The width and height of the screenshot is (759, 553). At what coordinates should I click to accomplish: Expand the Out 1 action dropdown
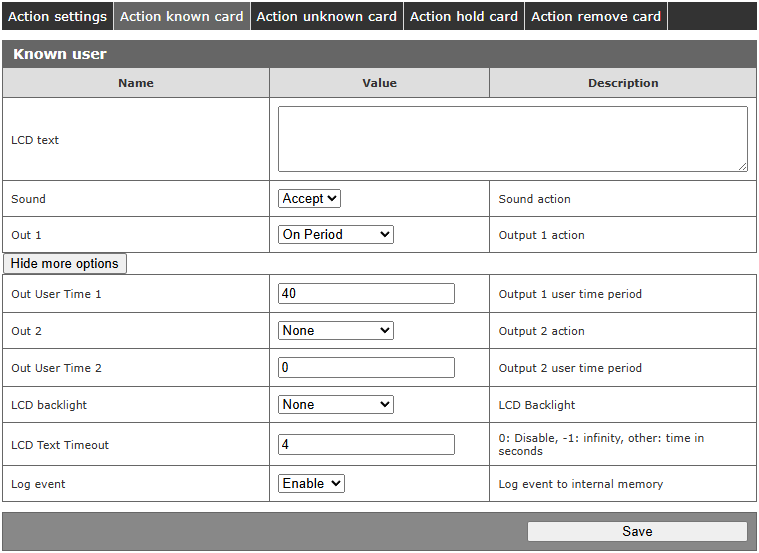click(336, 235)
